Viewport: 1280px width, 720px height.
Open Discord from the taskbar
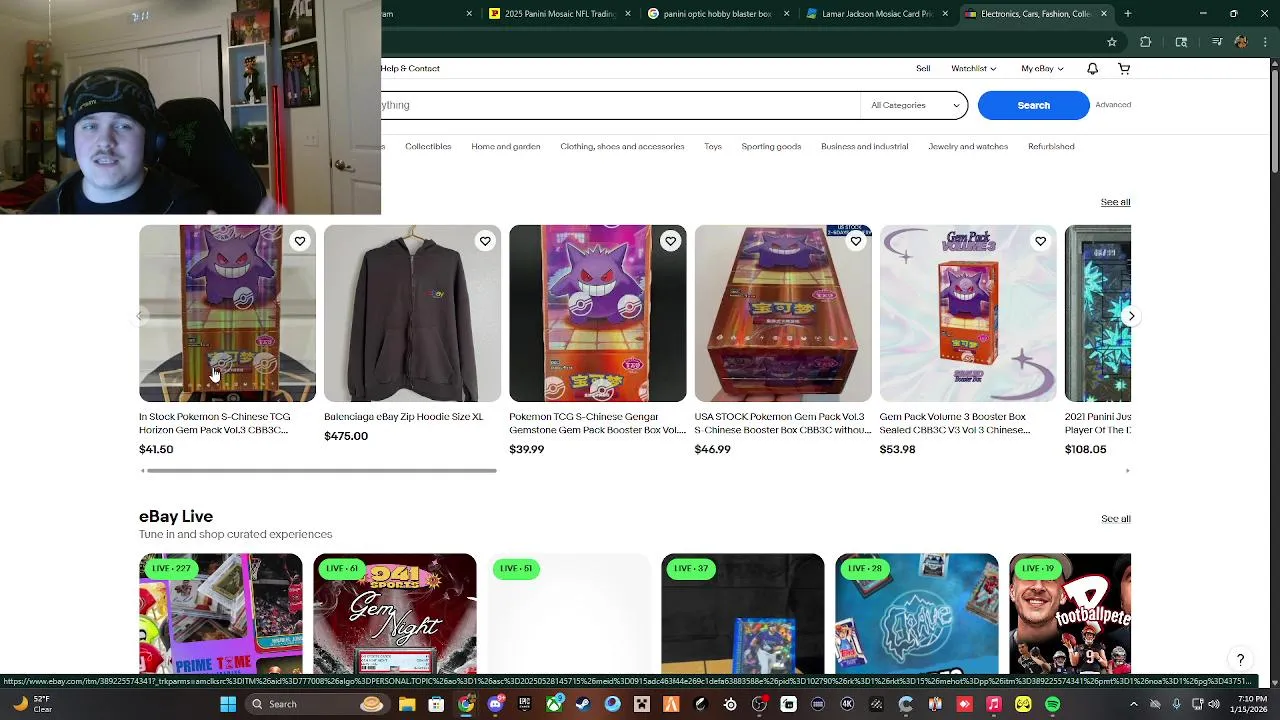495,704
